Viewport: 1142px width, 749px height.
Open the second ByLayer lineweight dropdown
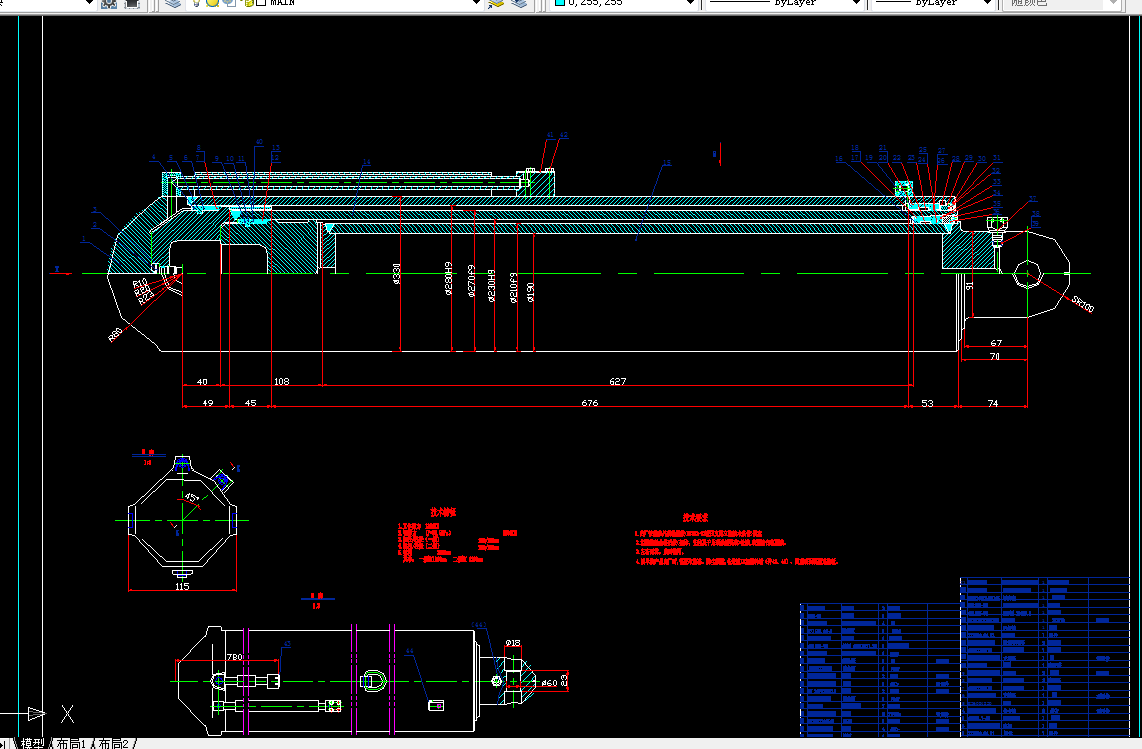tap(987, 3)
